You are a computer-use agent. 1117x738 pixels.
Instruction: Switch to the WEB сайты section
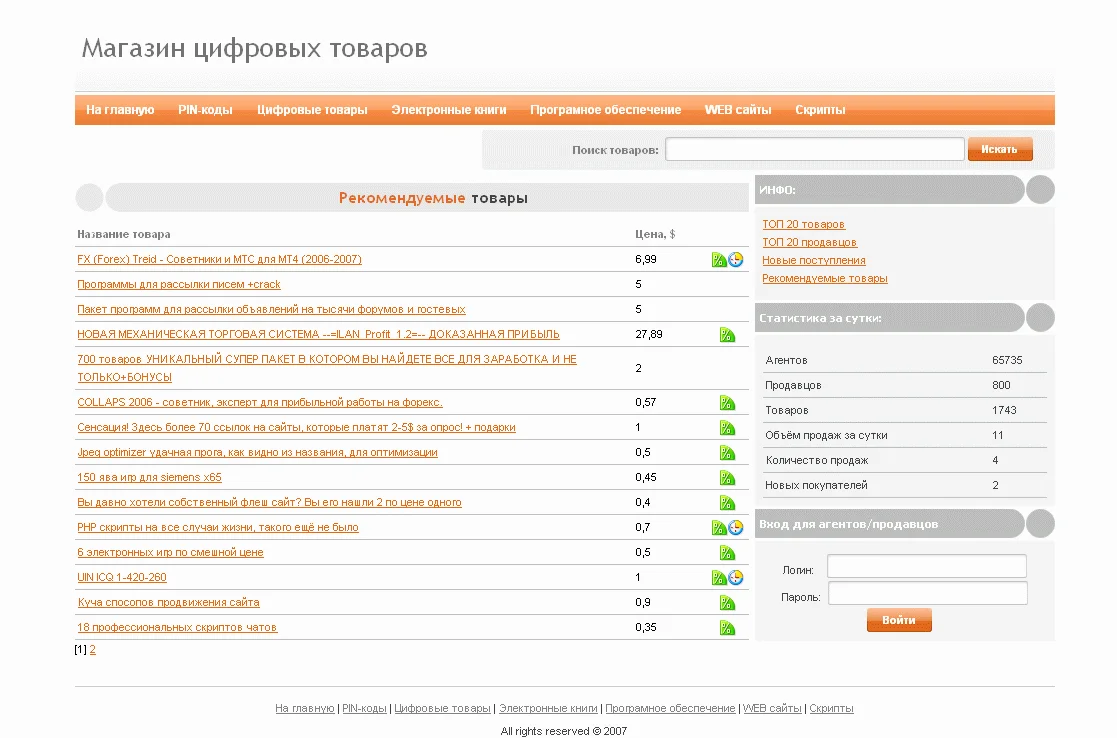pyautogui.click(x=737, y=110)
